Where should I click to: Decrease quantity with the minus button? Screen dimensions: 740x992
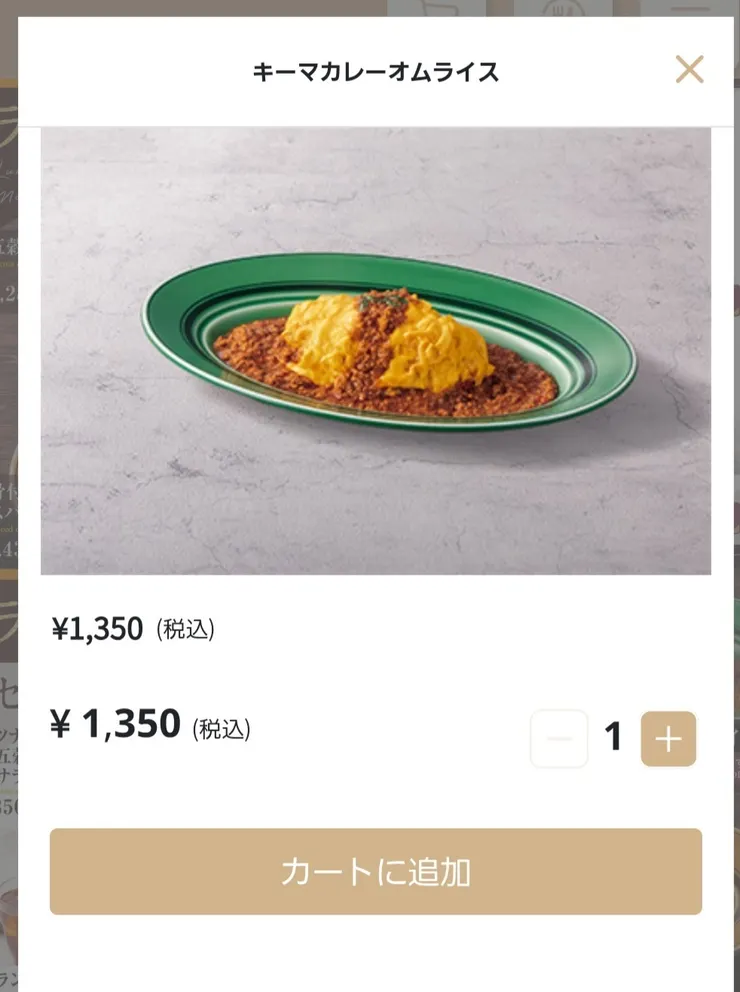click(x=559, y=738)
